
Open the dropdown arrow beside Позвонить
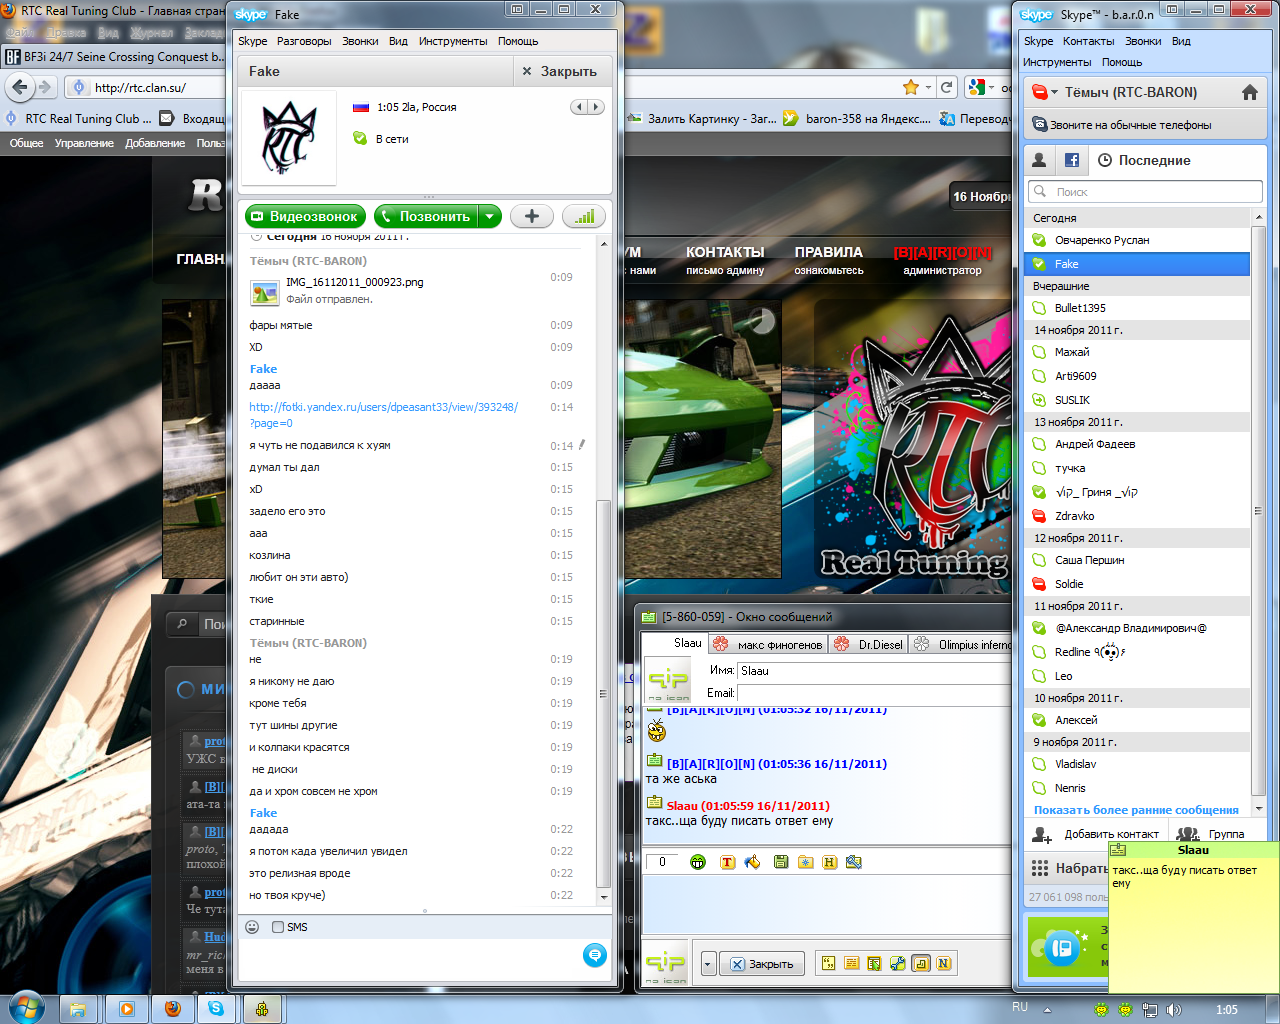(x=490, y=216)
